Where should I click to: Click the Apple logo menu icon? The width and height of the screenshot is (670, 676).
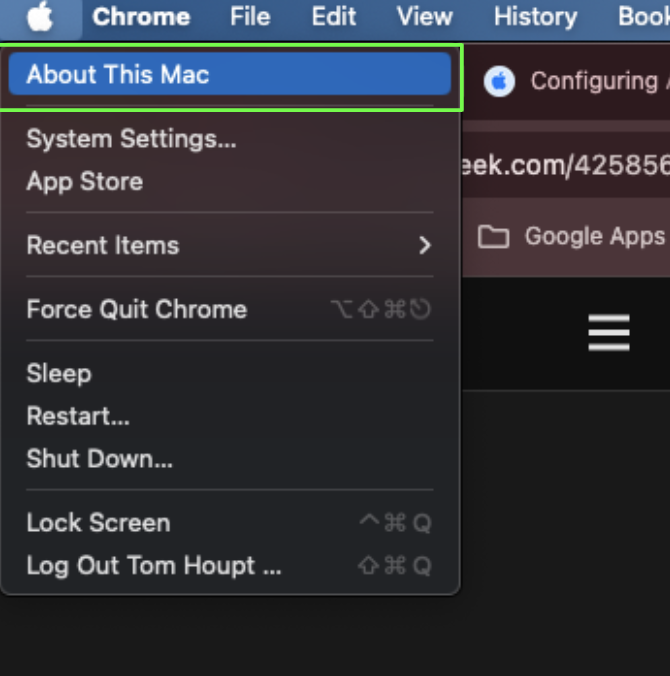pyautogui.click(x=40, y=17)
